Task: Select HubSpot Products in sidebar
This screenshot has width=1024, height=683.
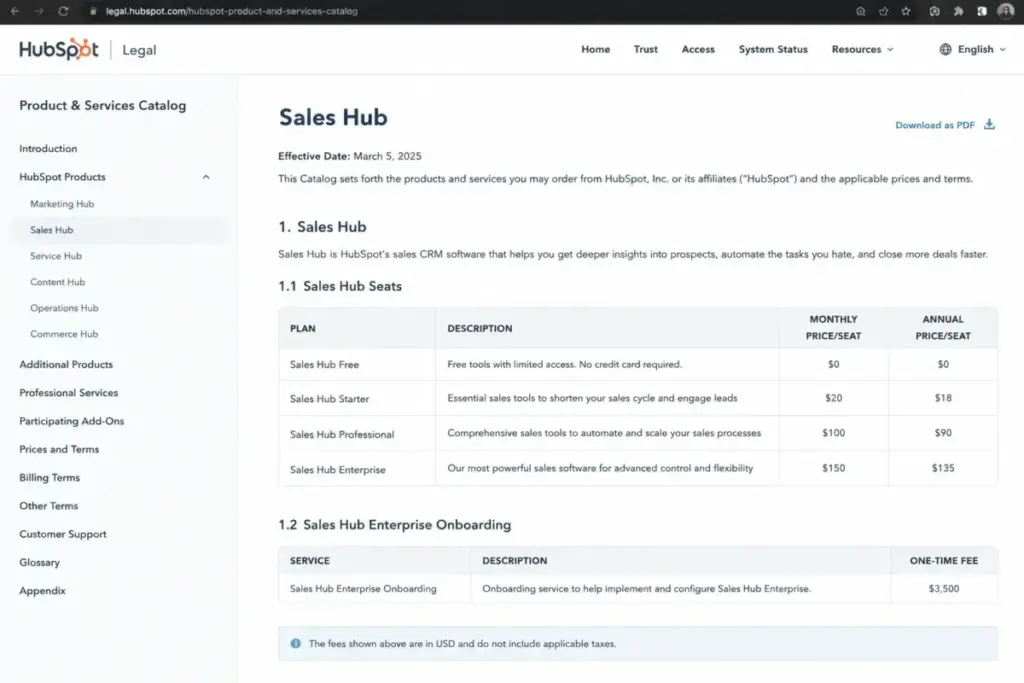Action: [x=62, y=177]
